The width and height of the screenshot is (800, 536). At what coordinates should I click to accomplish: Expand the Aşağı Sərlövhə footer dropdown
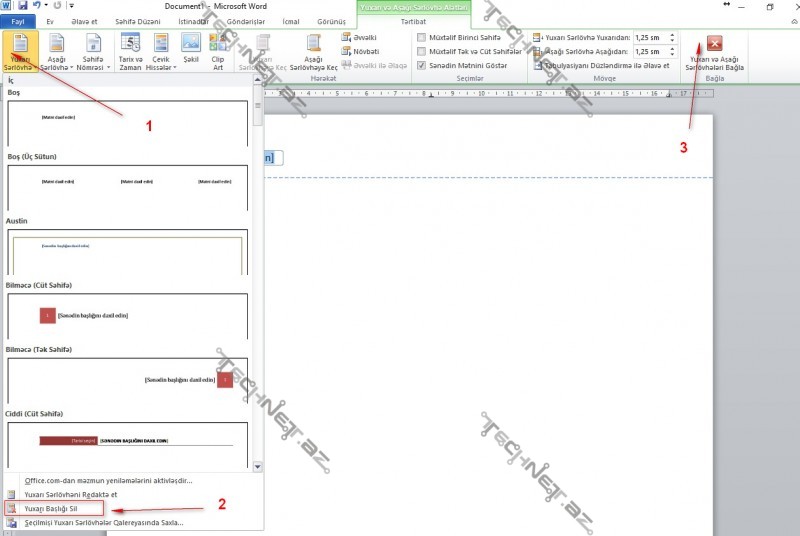tap(56, 51)
